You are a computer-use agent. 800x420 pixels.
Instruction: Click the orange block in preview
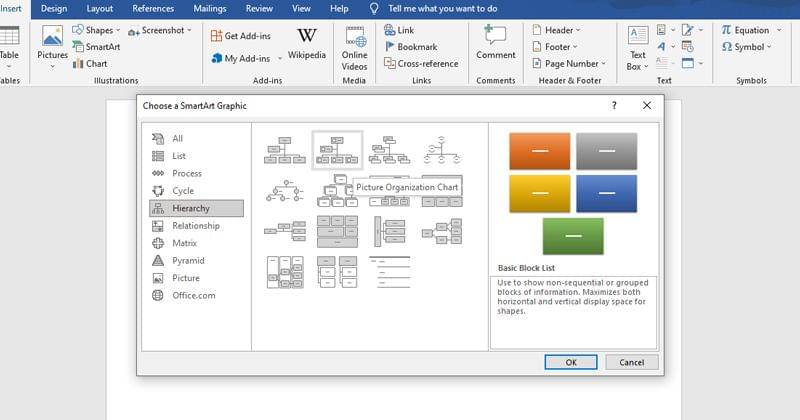pos(539,151)
